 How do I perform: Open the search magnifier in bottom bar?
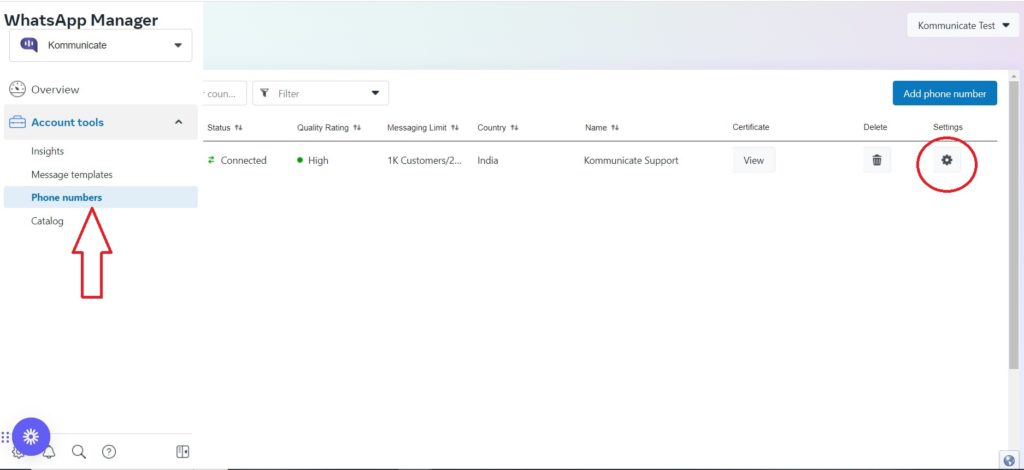click(79, 452)
